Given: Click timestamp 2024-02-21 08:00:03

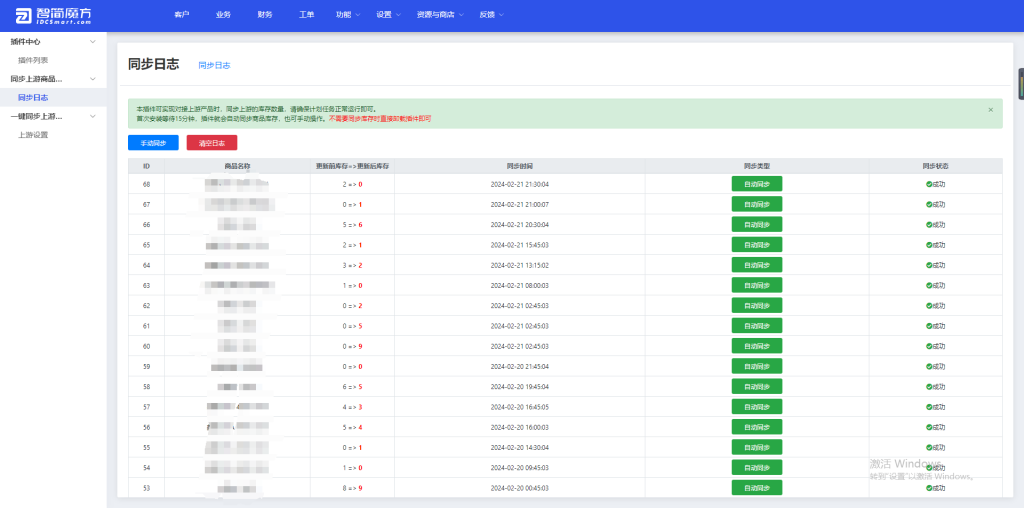Looking at the screenshot, I should (520, 285).
